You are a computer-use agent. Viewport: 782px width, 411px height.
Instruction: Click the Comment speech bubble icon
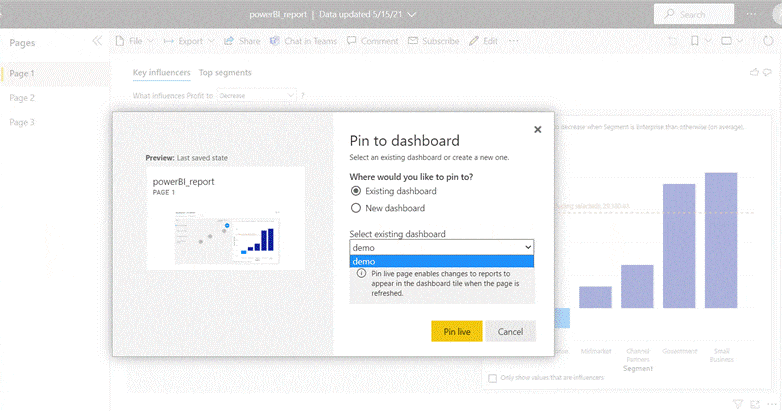pyautogui.click(x=352, y=41)
